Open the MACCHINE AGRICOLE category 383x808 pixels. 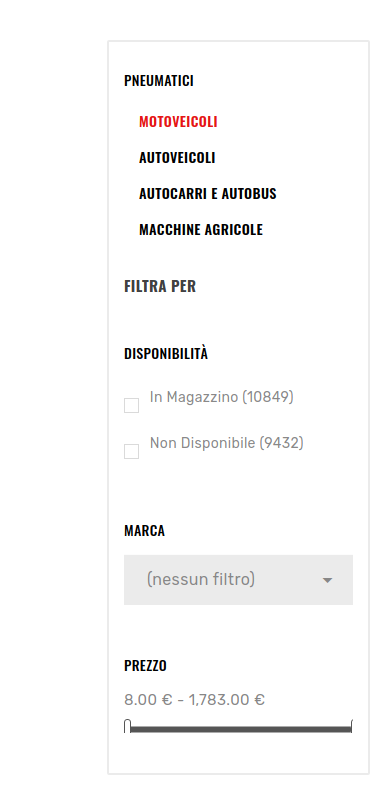(201, 230)
